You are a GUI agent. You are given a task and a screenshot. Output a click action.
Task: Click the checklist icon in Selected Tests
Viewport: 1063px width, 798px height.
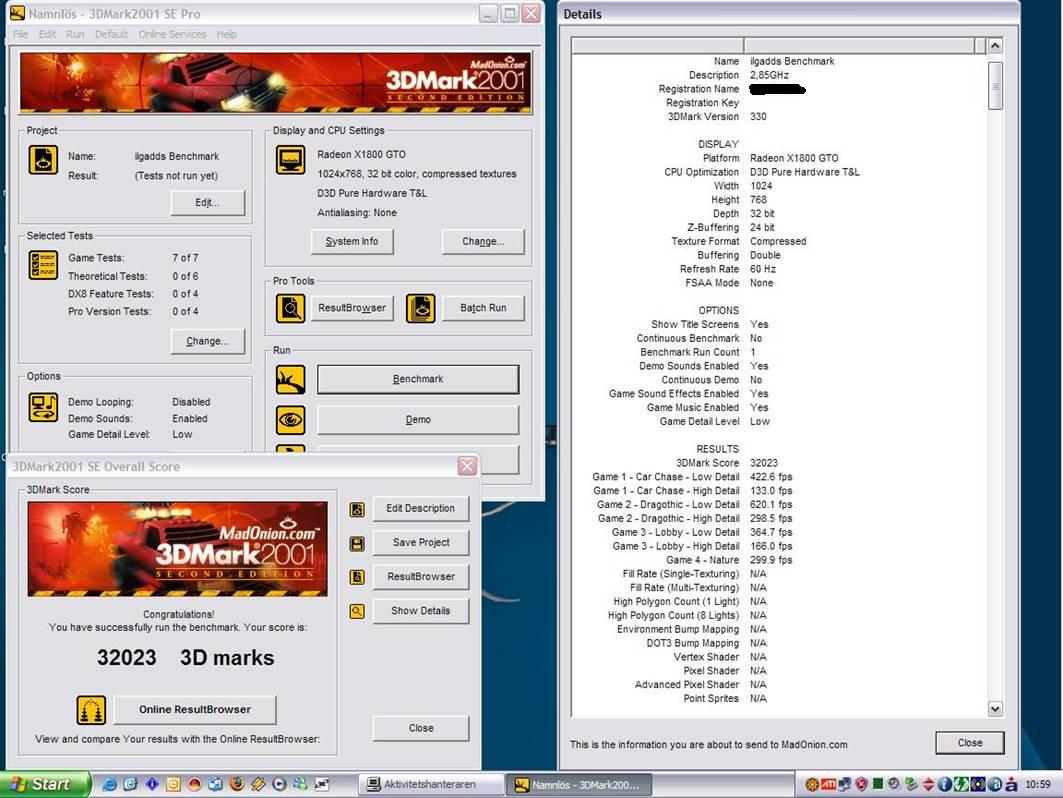[43, 265]
